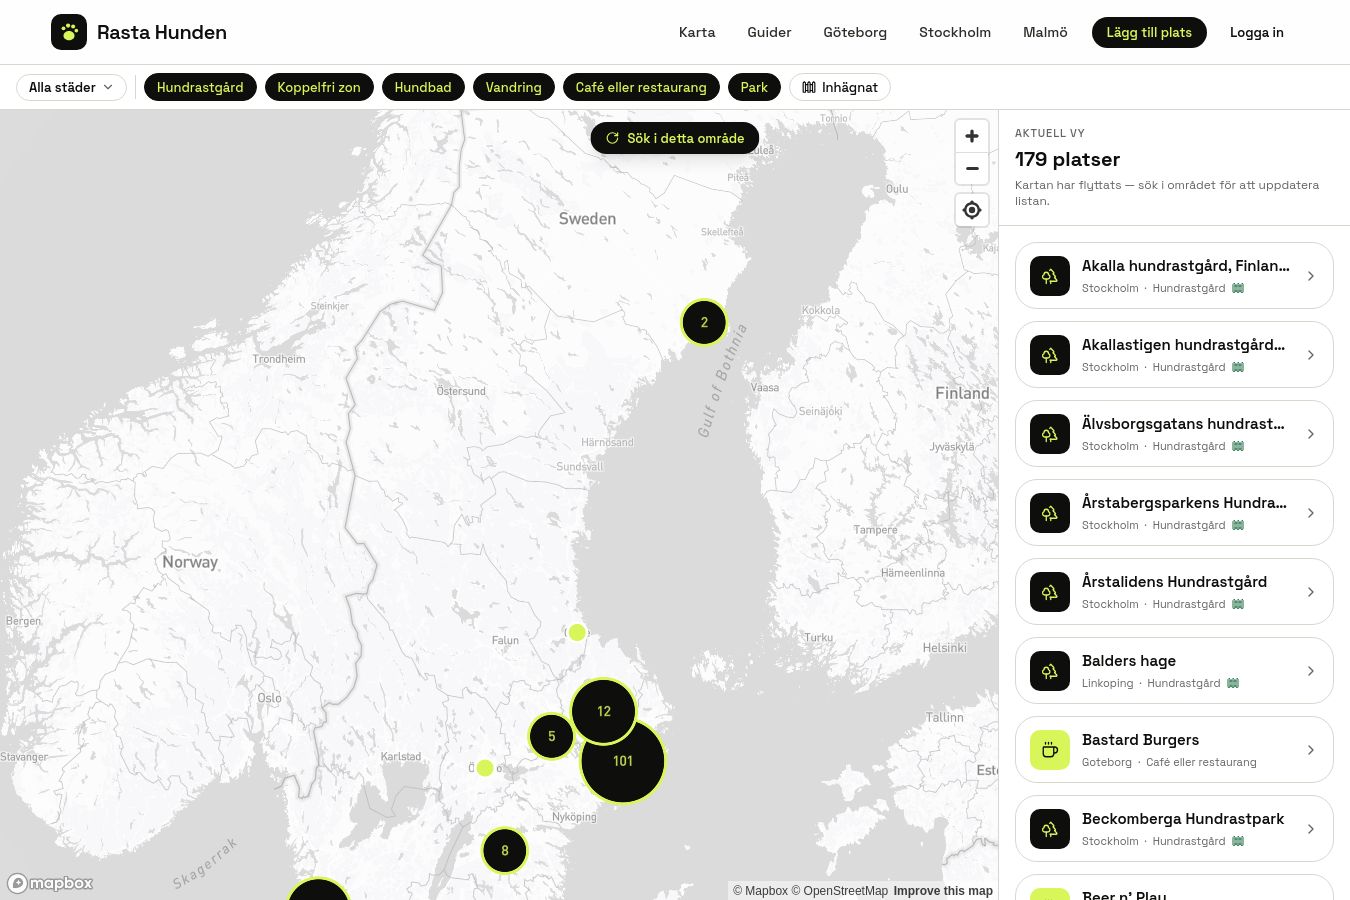Image resolution: width=1350 pixels, height=900 pixels.
Task: Click the tree icon on Älvsborgsgatans card
Action: click(1050, 434)
